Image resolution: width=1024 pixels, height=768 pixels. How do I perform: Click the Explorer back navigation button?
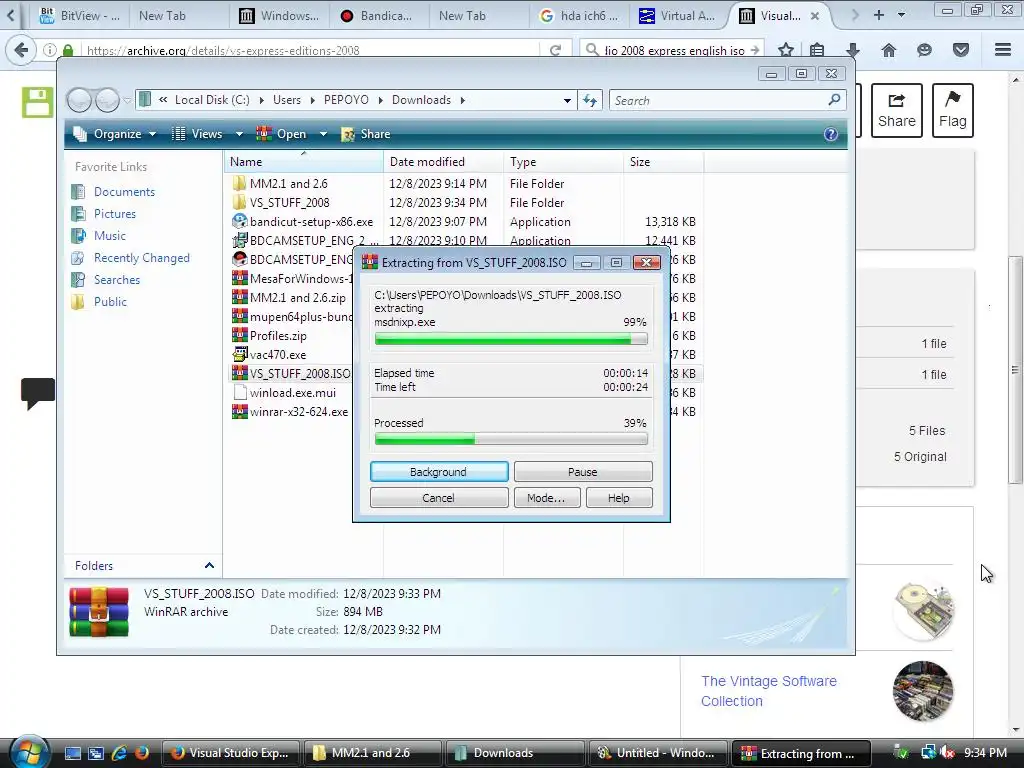coord(79,100)
